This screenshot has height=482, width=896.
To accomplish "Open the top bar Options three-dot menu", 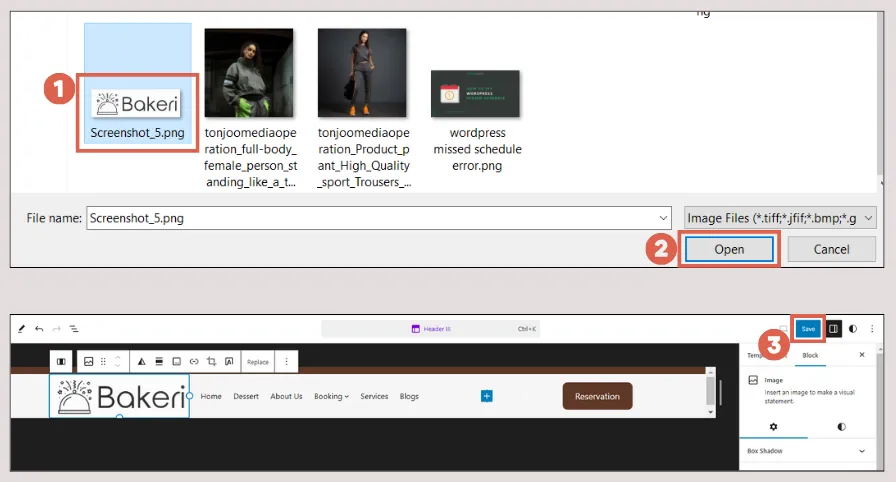I will pos(872,329).
